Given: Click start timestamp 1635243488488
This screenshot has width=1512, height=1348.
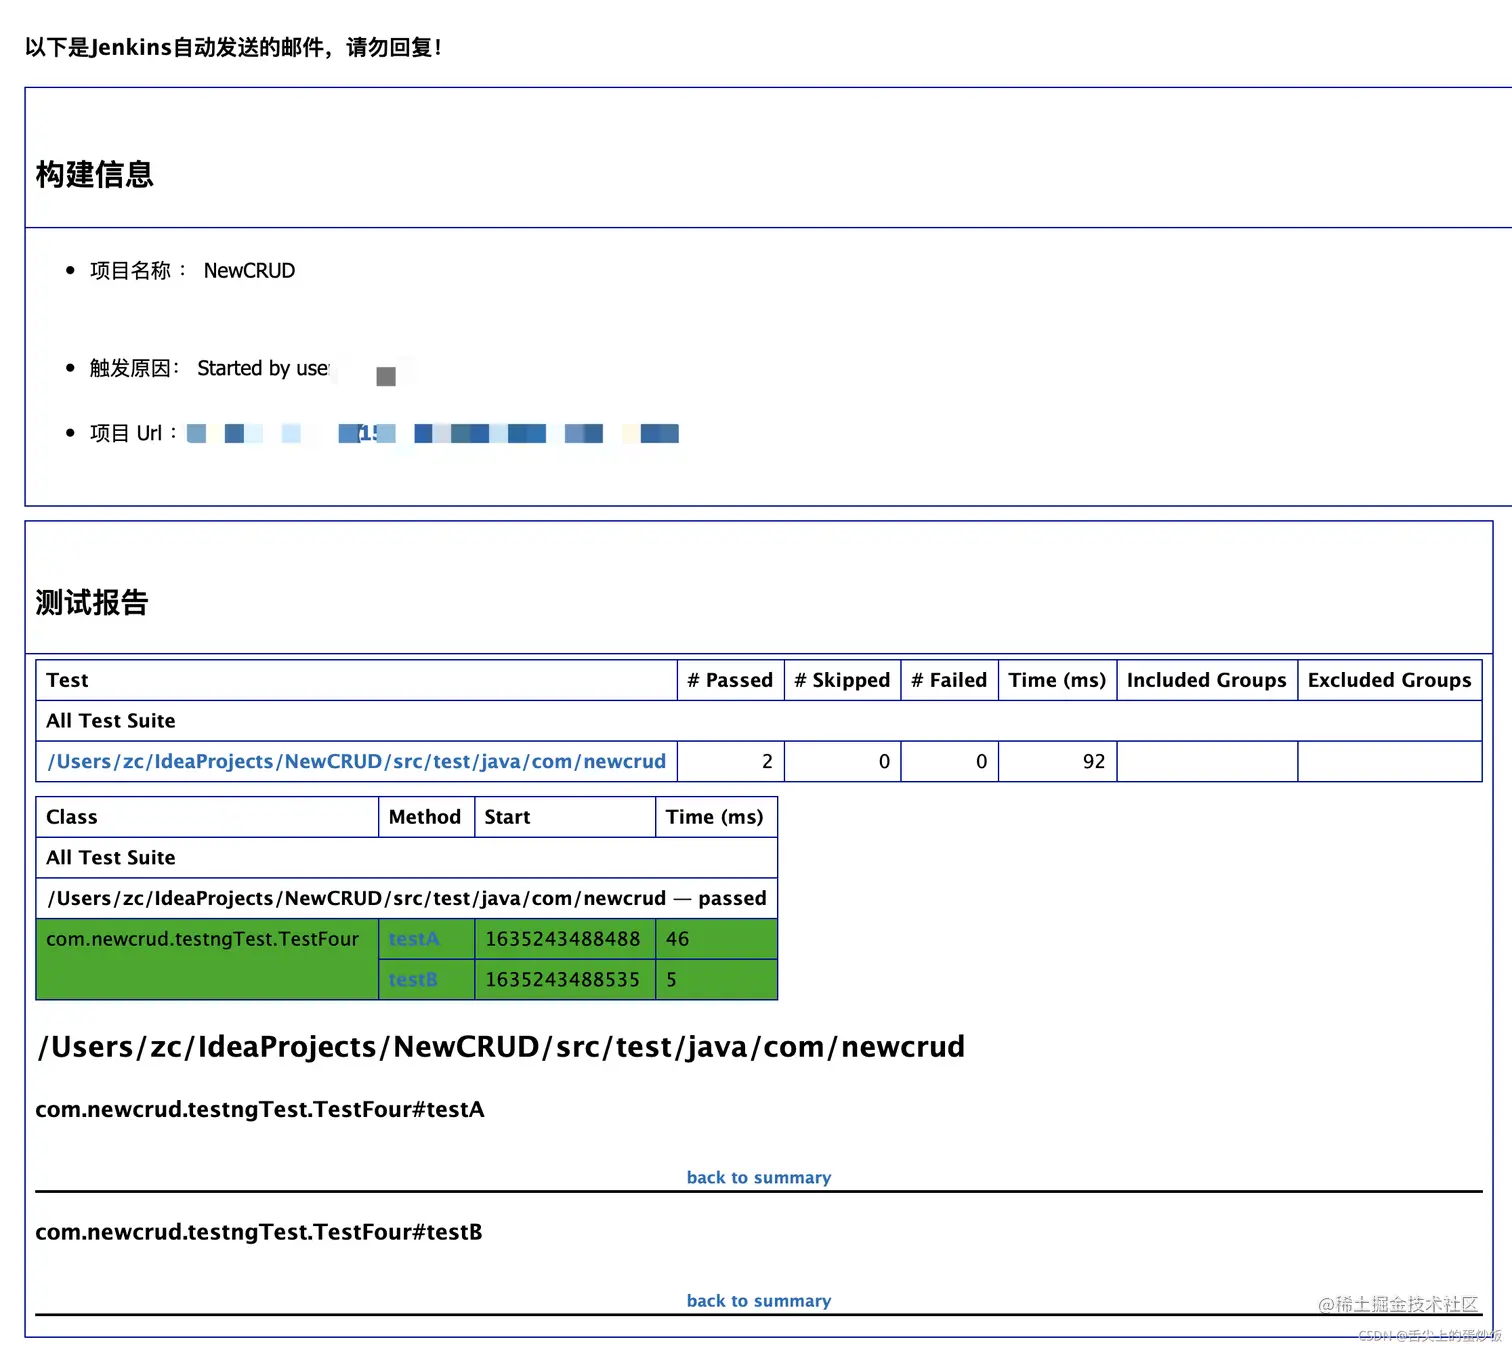Looking at the screenshot, I should coord(563,939).
